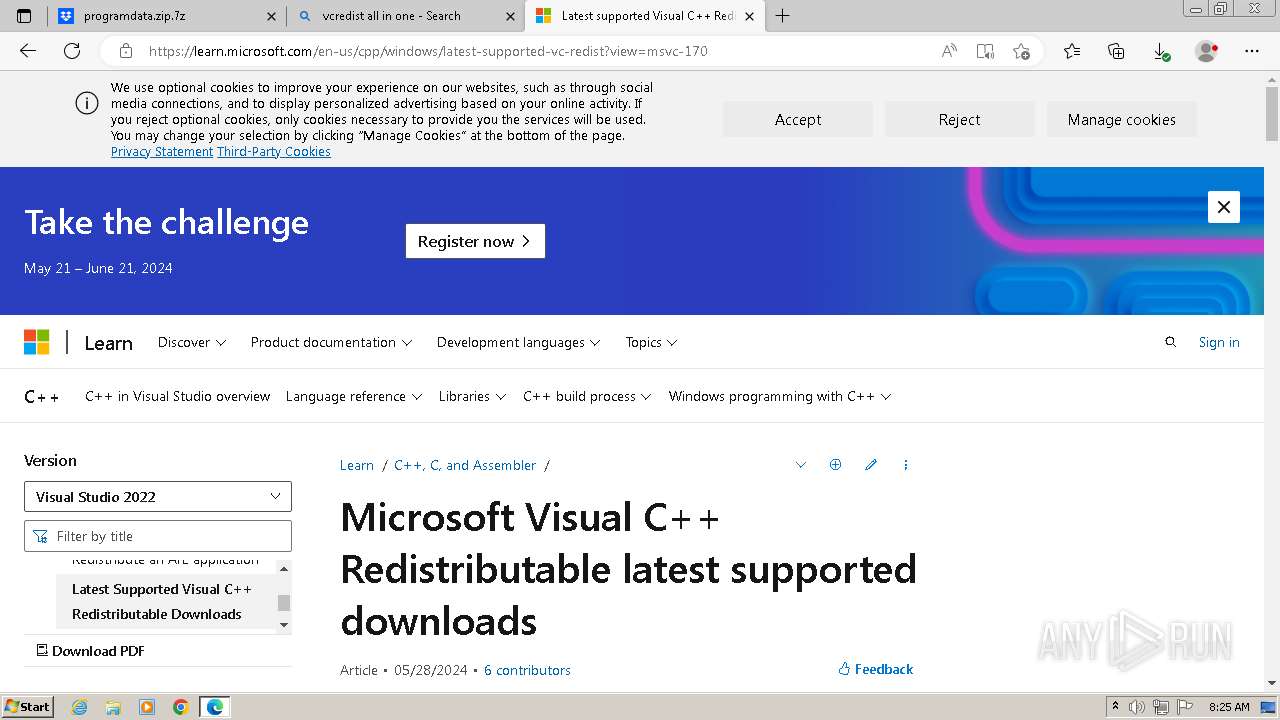Launch Internet Explorer from taskbar
Viewport: 1280px width, 720px height.
[80, 707]
